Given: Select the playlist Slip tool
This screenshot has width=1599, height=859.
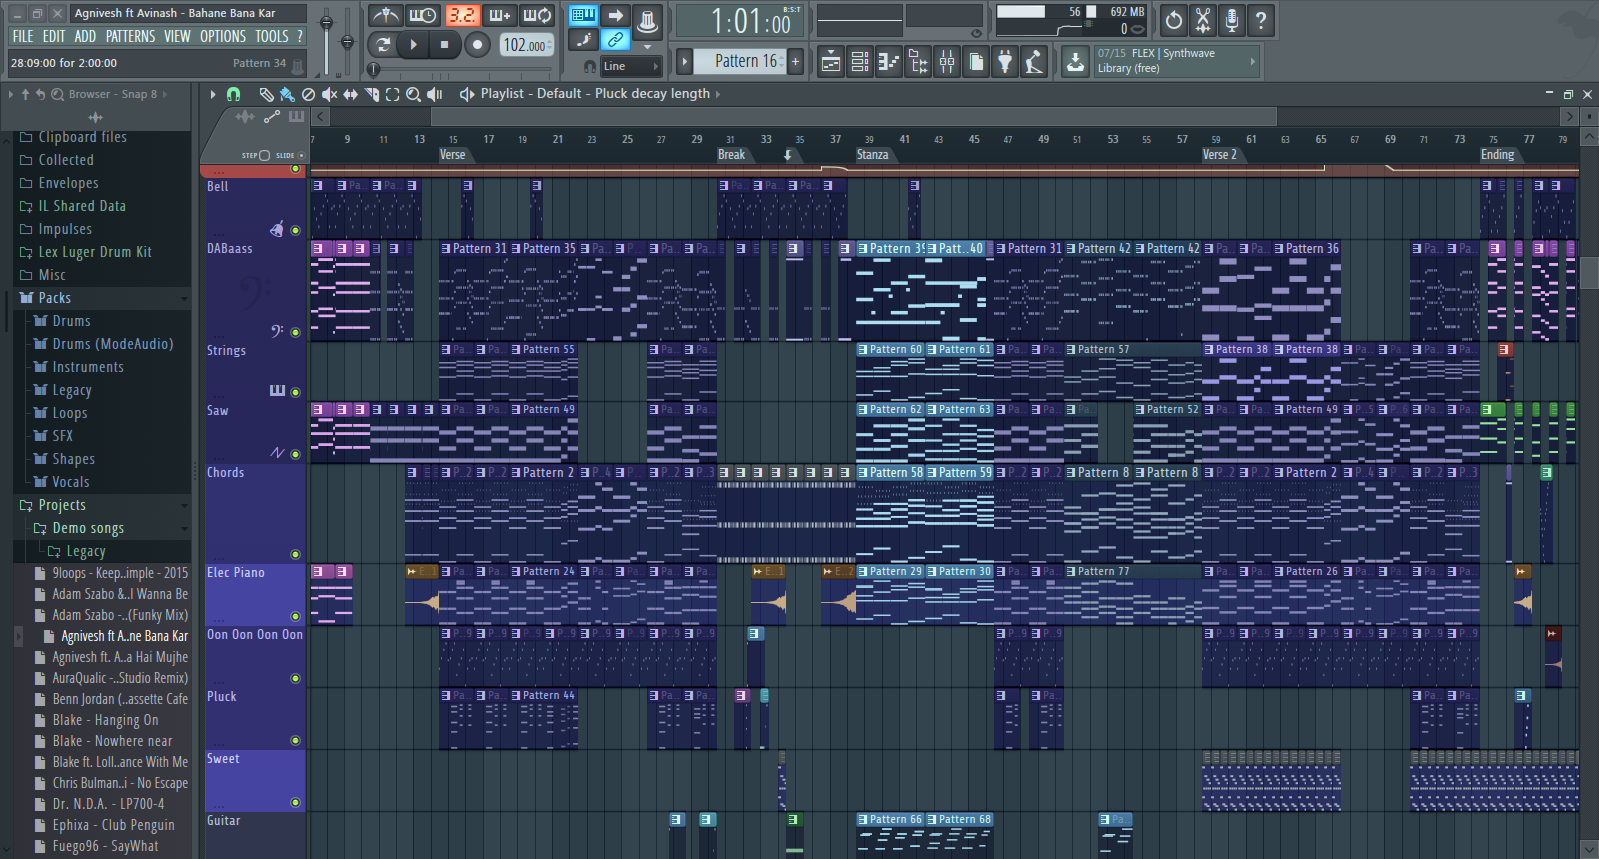Looking at the screenshot, I should [350, 94].
